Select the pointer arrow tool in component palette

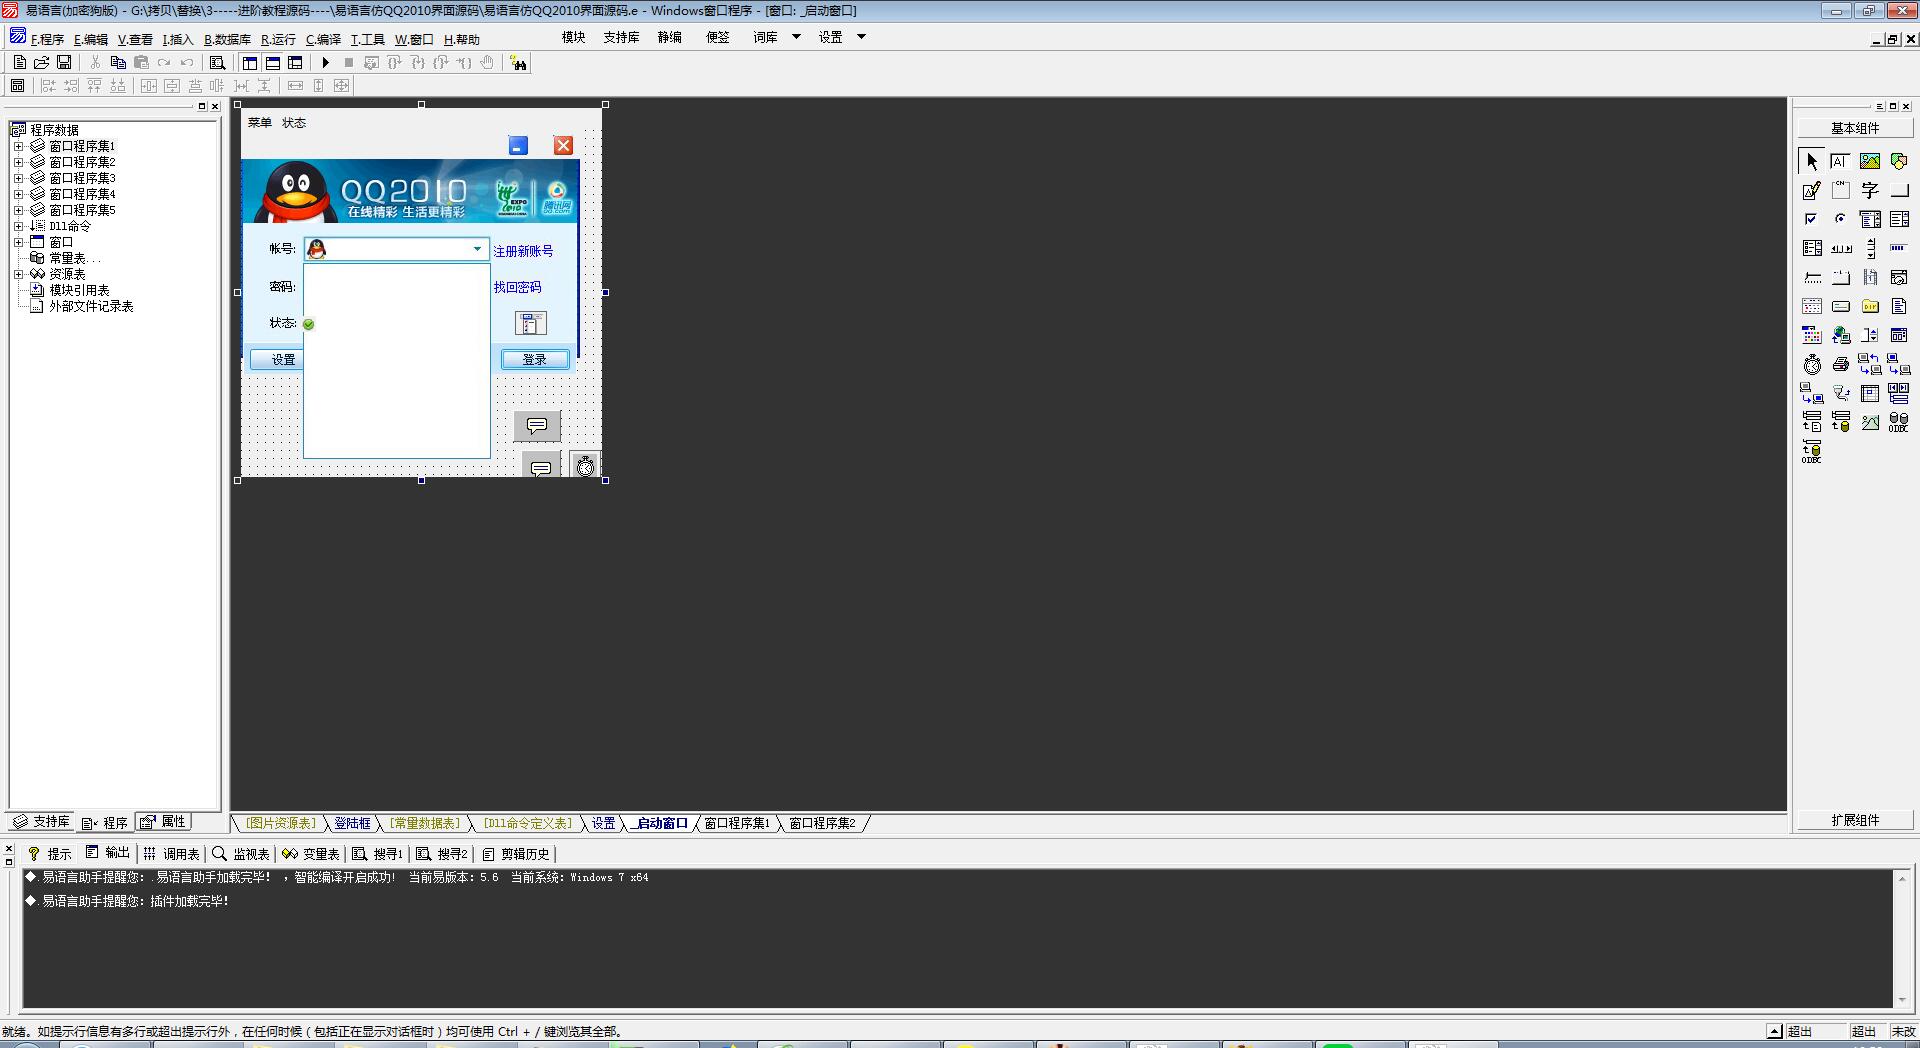pos(1812,161)
